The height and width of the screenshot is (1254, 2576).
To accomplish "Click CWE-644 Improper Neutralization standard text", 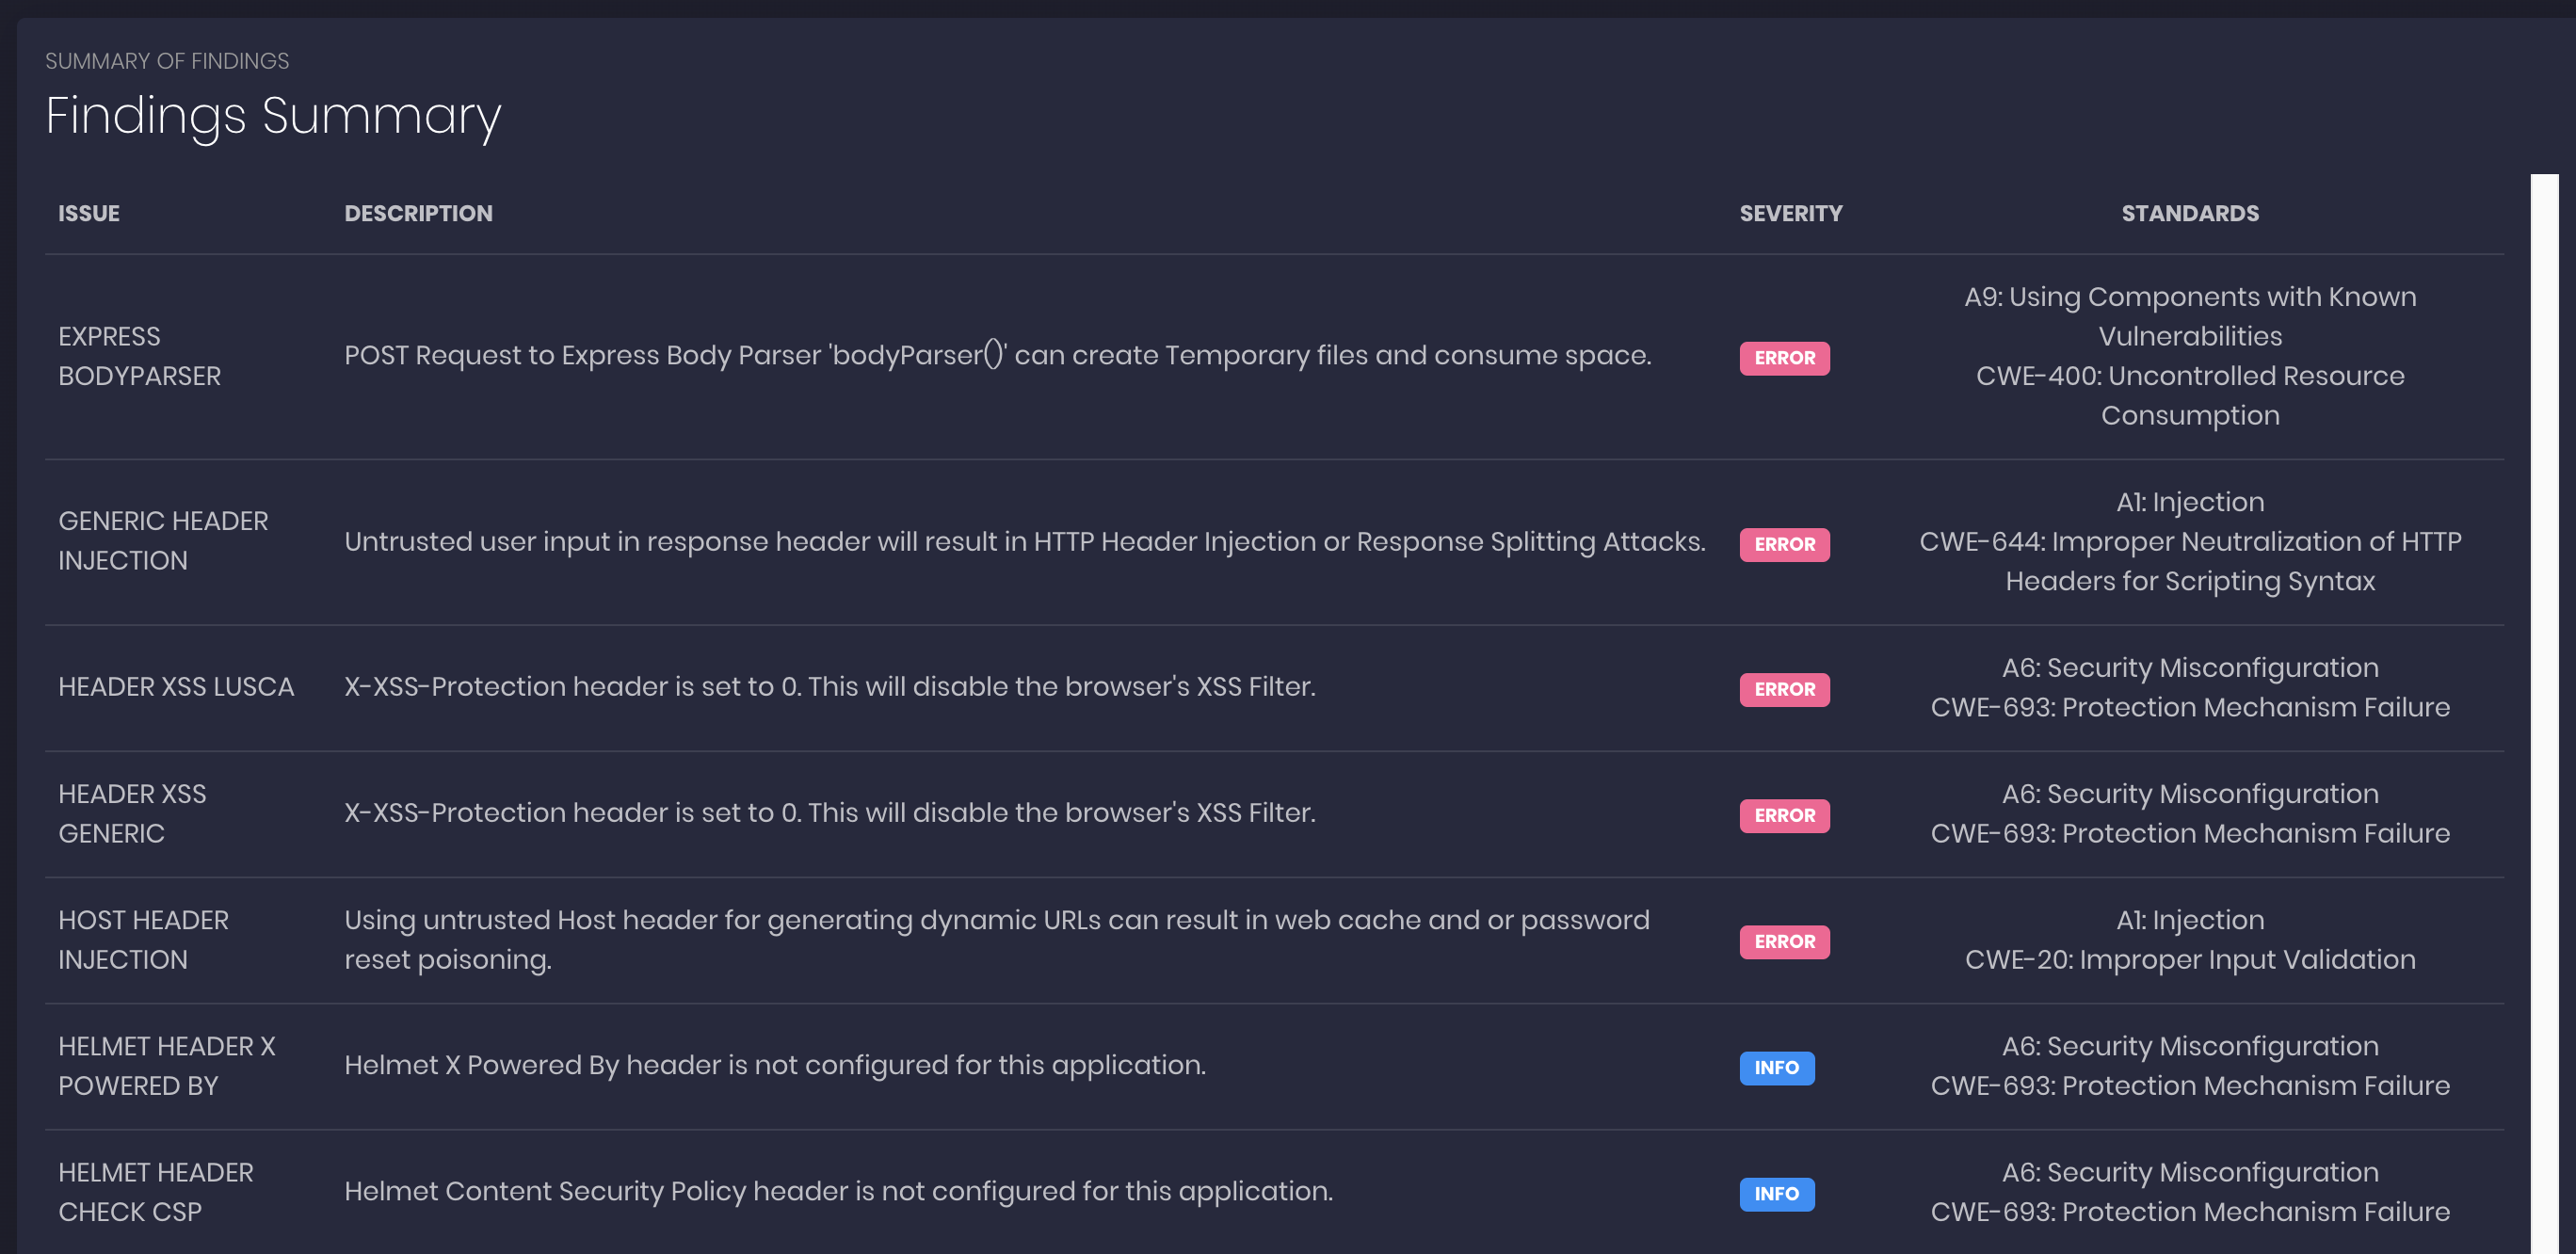I will coord(2190,561).
